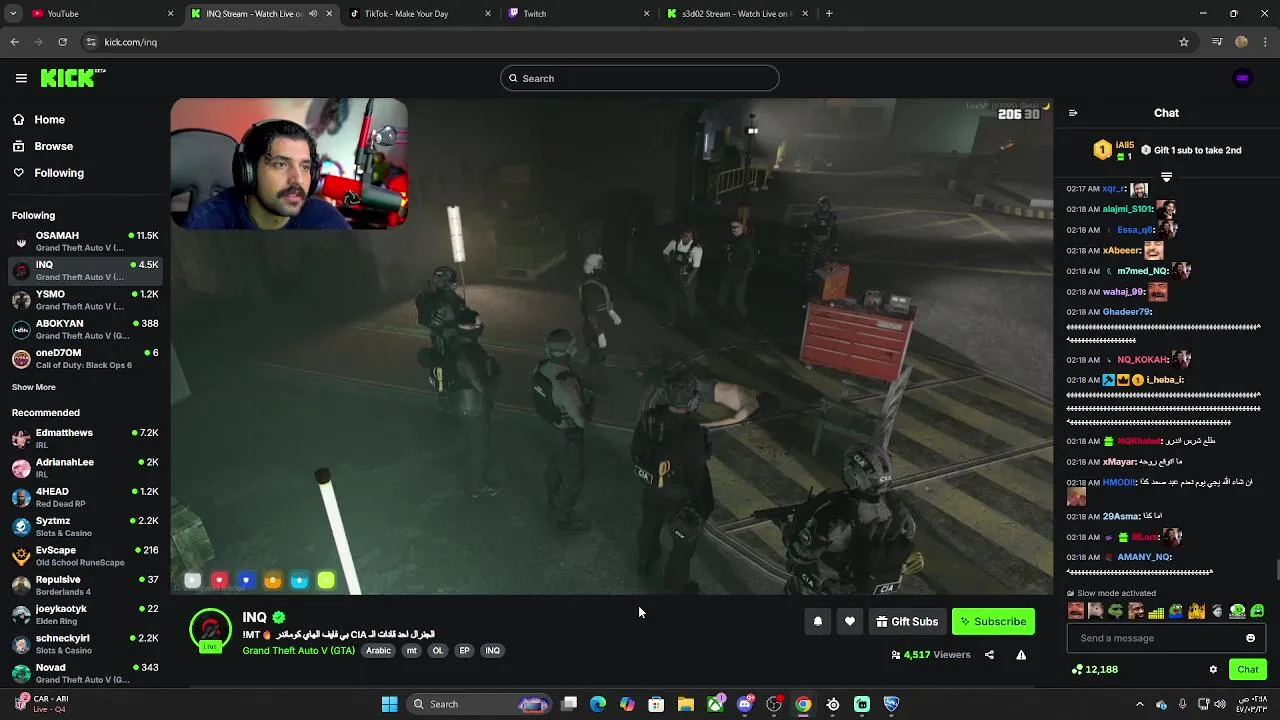
Task: Switch to the YouTube tab
Action: [102, 14]
